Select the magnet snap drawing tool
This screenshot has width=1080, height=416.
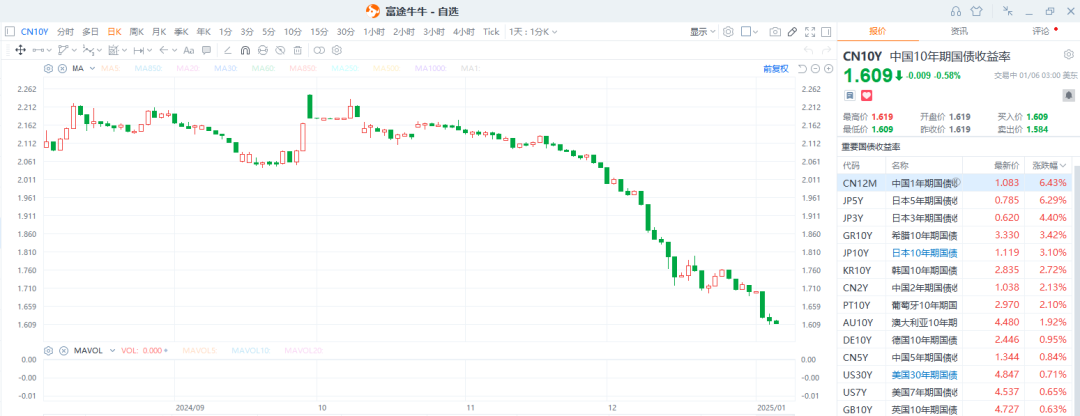[246, 49]
